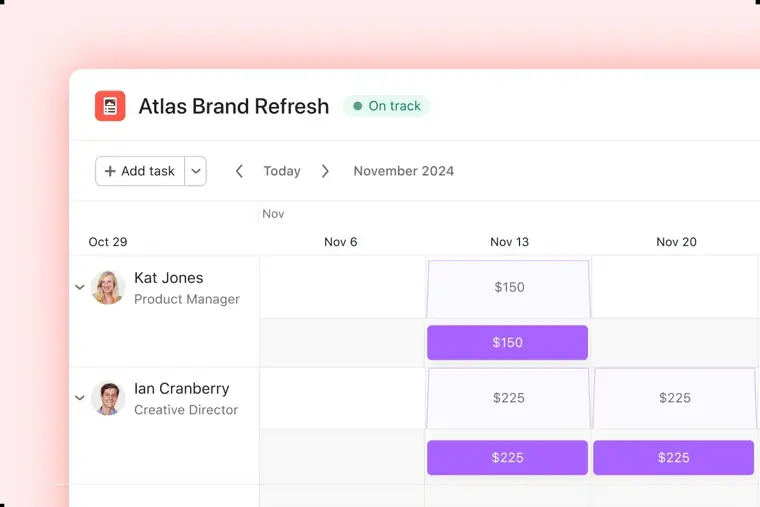
Task: Click Kat Jones outlined $150 cell
Action: point(508,288)
